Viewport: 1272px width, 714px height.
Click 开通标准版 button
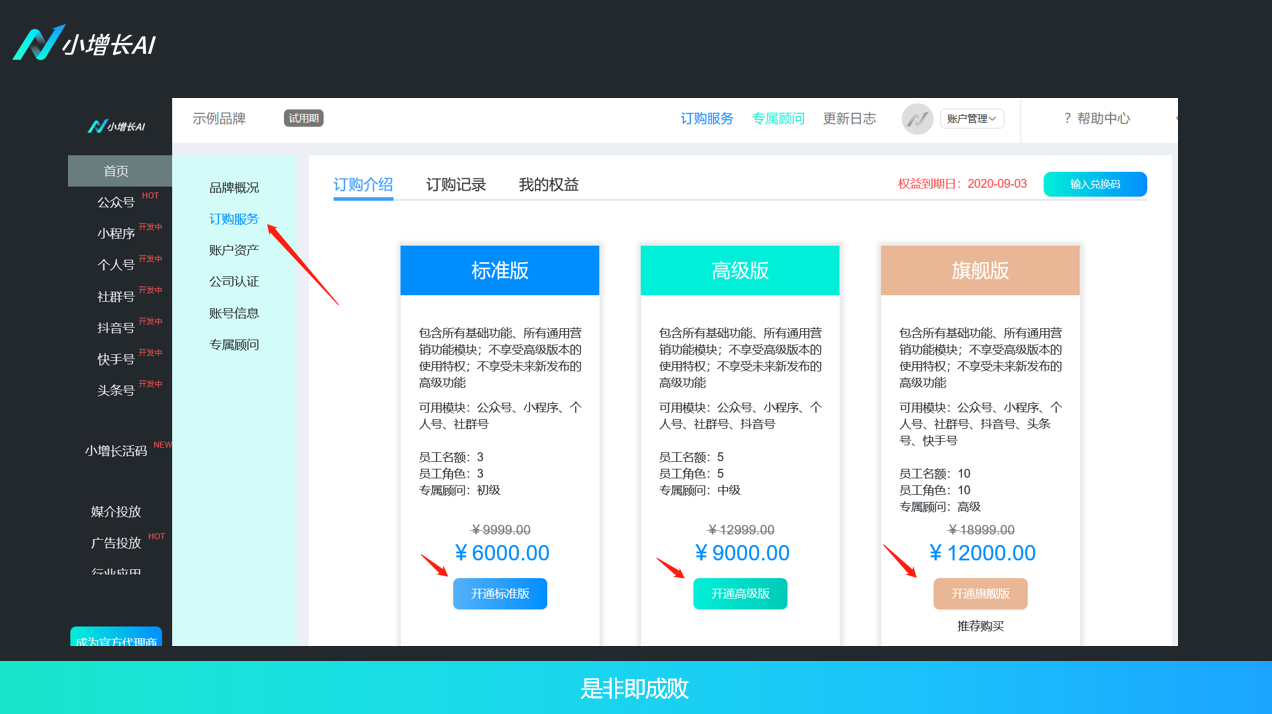(x=500, y=594)
